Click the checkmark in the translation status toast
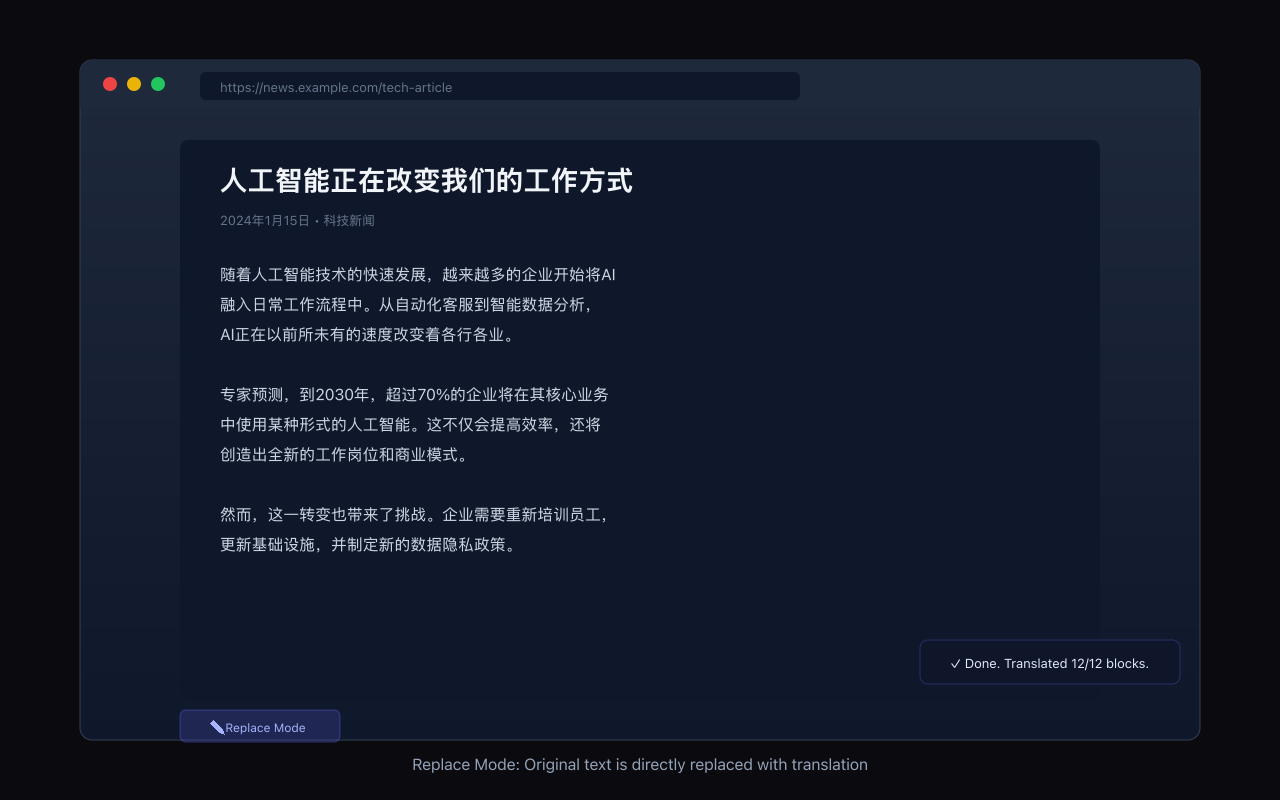This screenshot has width=1280, height=800. pos(956,662)
